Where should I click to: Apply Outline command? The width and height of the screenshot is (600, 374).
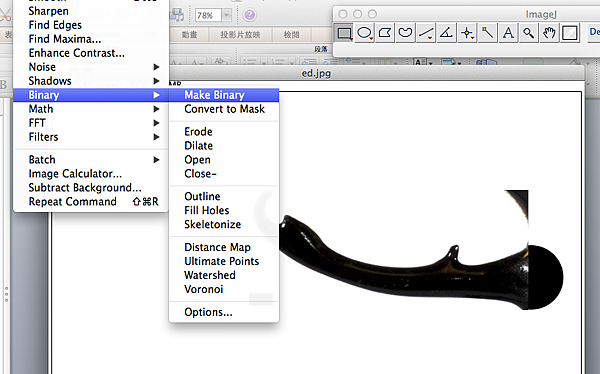click(x=224, y=196)
